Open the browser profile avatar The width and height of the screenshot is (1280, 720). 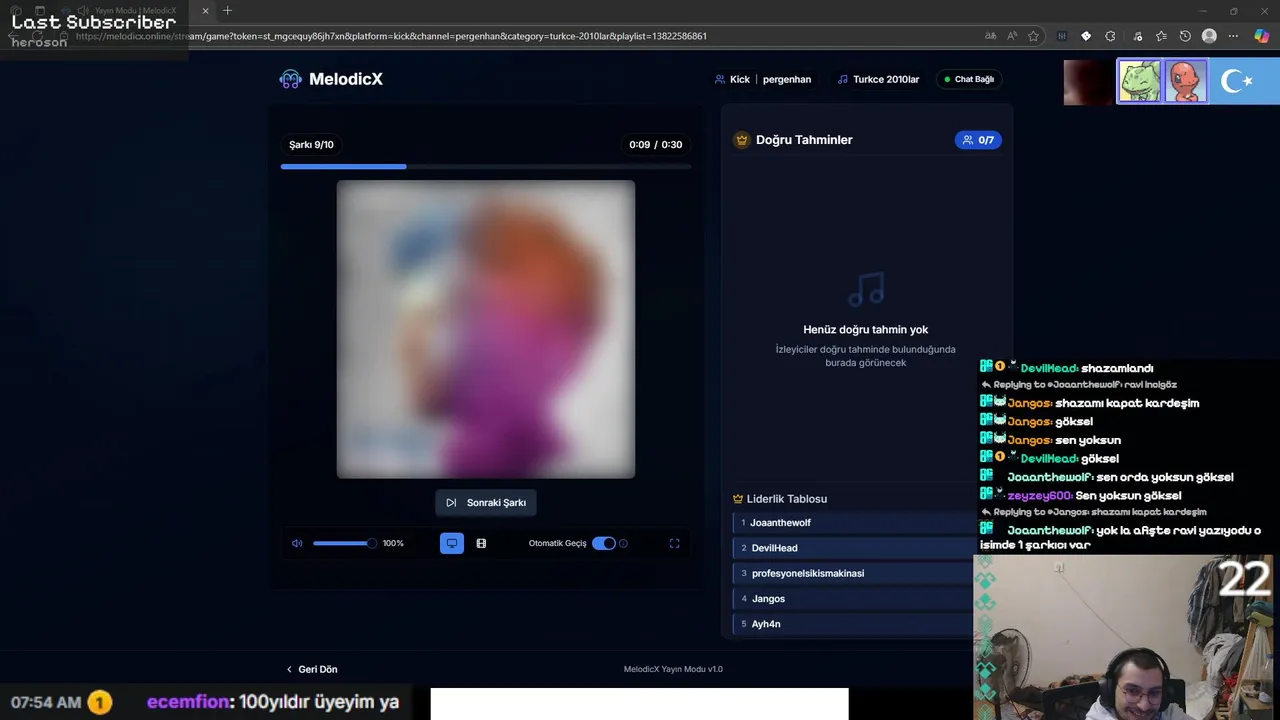tap(1209, 36)
